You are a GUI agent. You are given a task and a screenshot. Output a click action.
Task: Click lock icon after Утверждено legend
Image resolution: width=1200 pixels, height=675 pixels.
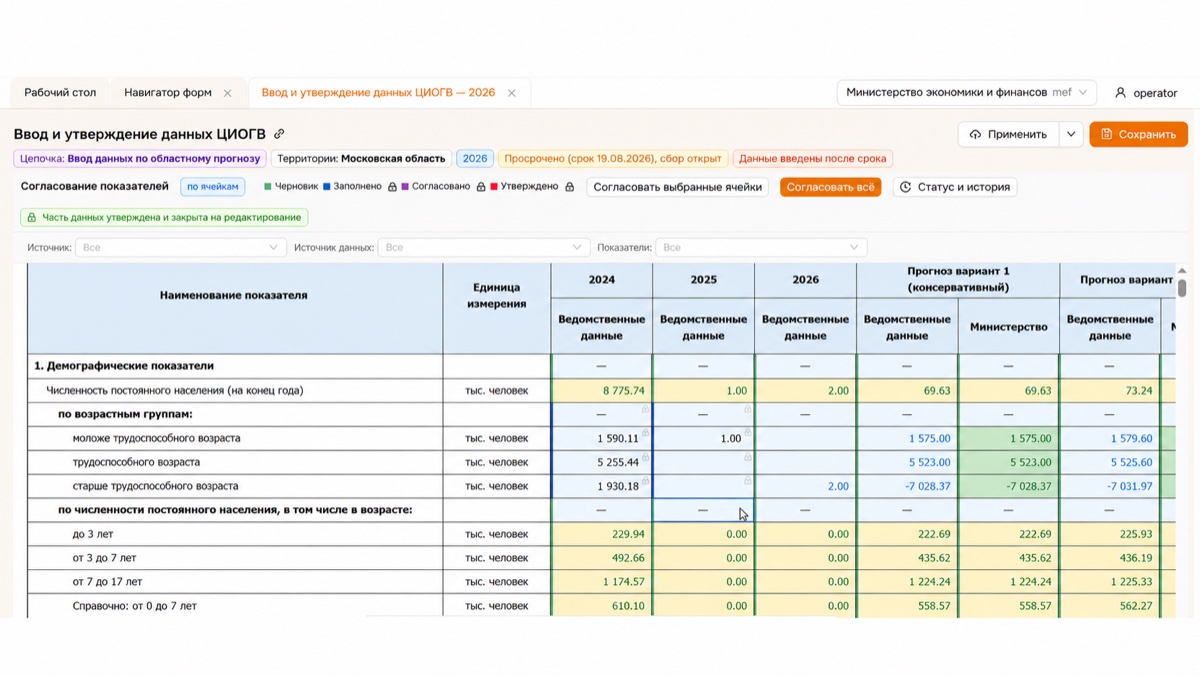pyautogui.click(x=570, y=187)
